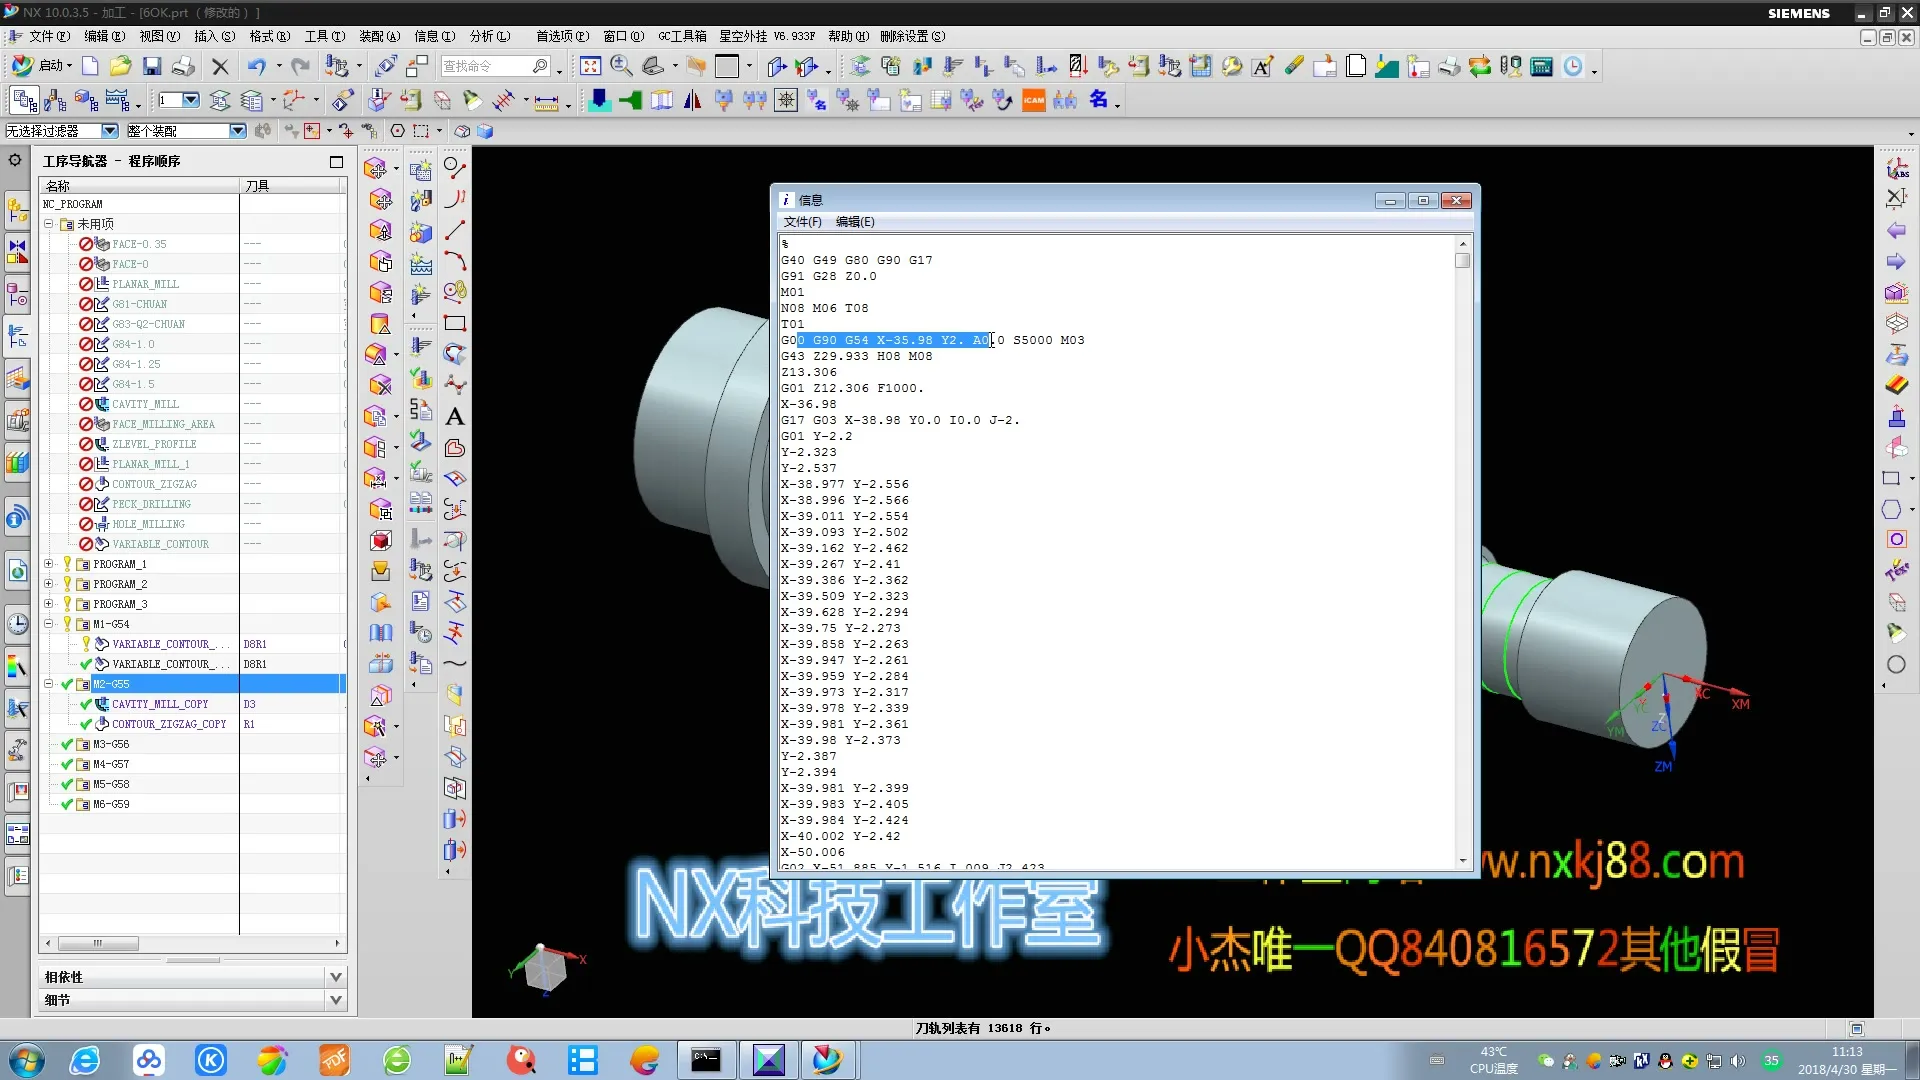Viewport: 1920px width, 1080px height.
Task: Select the CAVITY_MILL_COPY operation
Action: point(160,704)
